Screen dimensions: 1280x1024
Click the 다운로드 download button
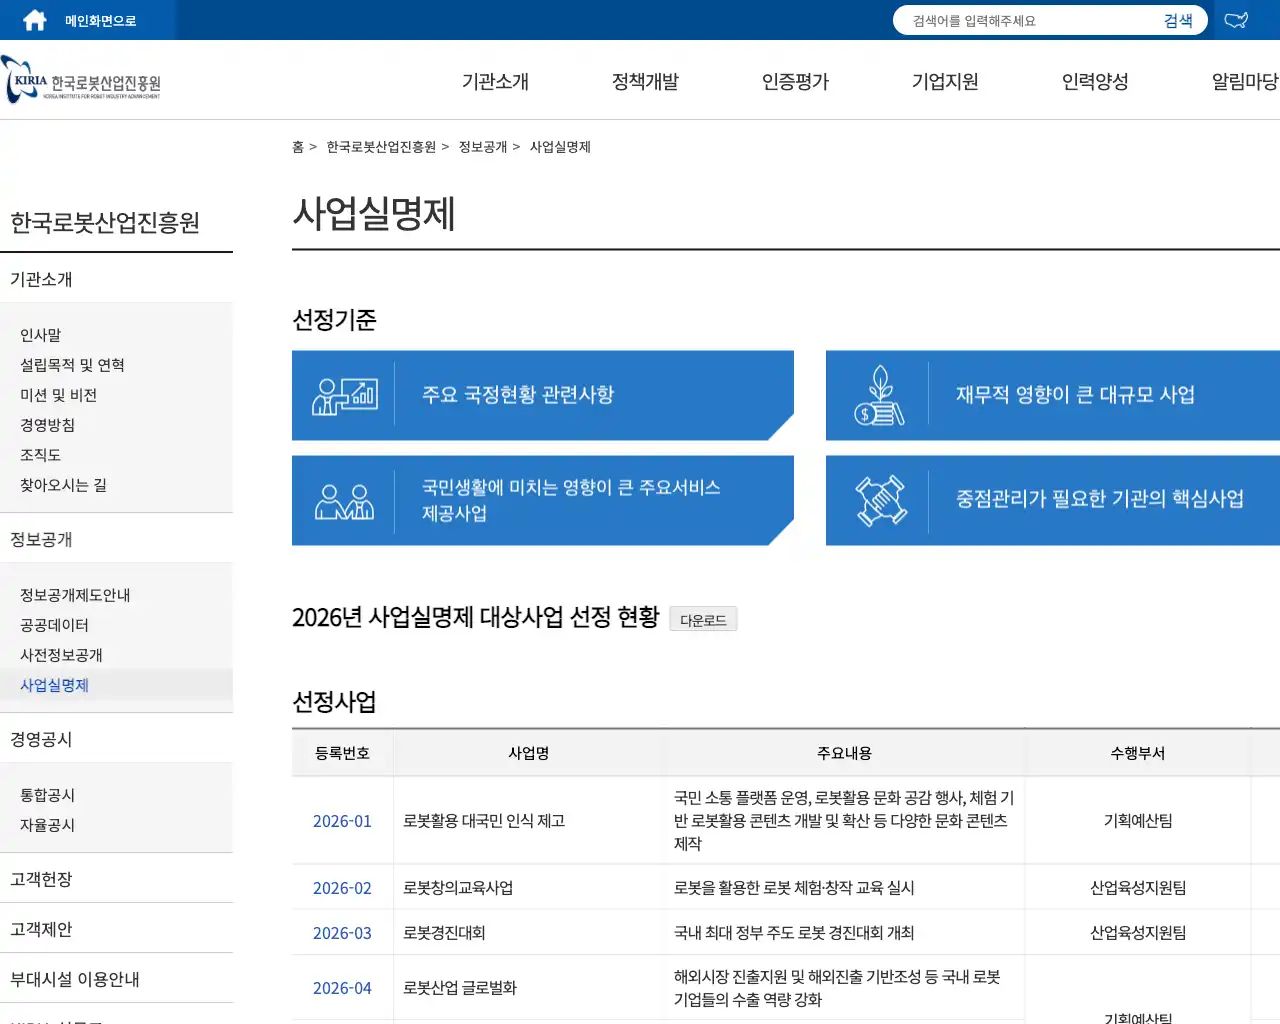[x=703, y=618]
